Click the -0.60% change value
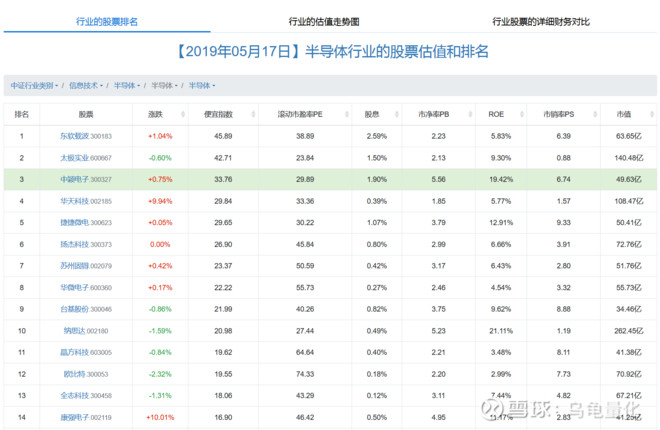 point(160,158)
